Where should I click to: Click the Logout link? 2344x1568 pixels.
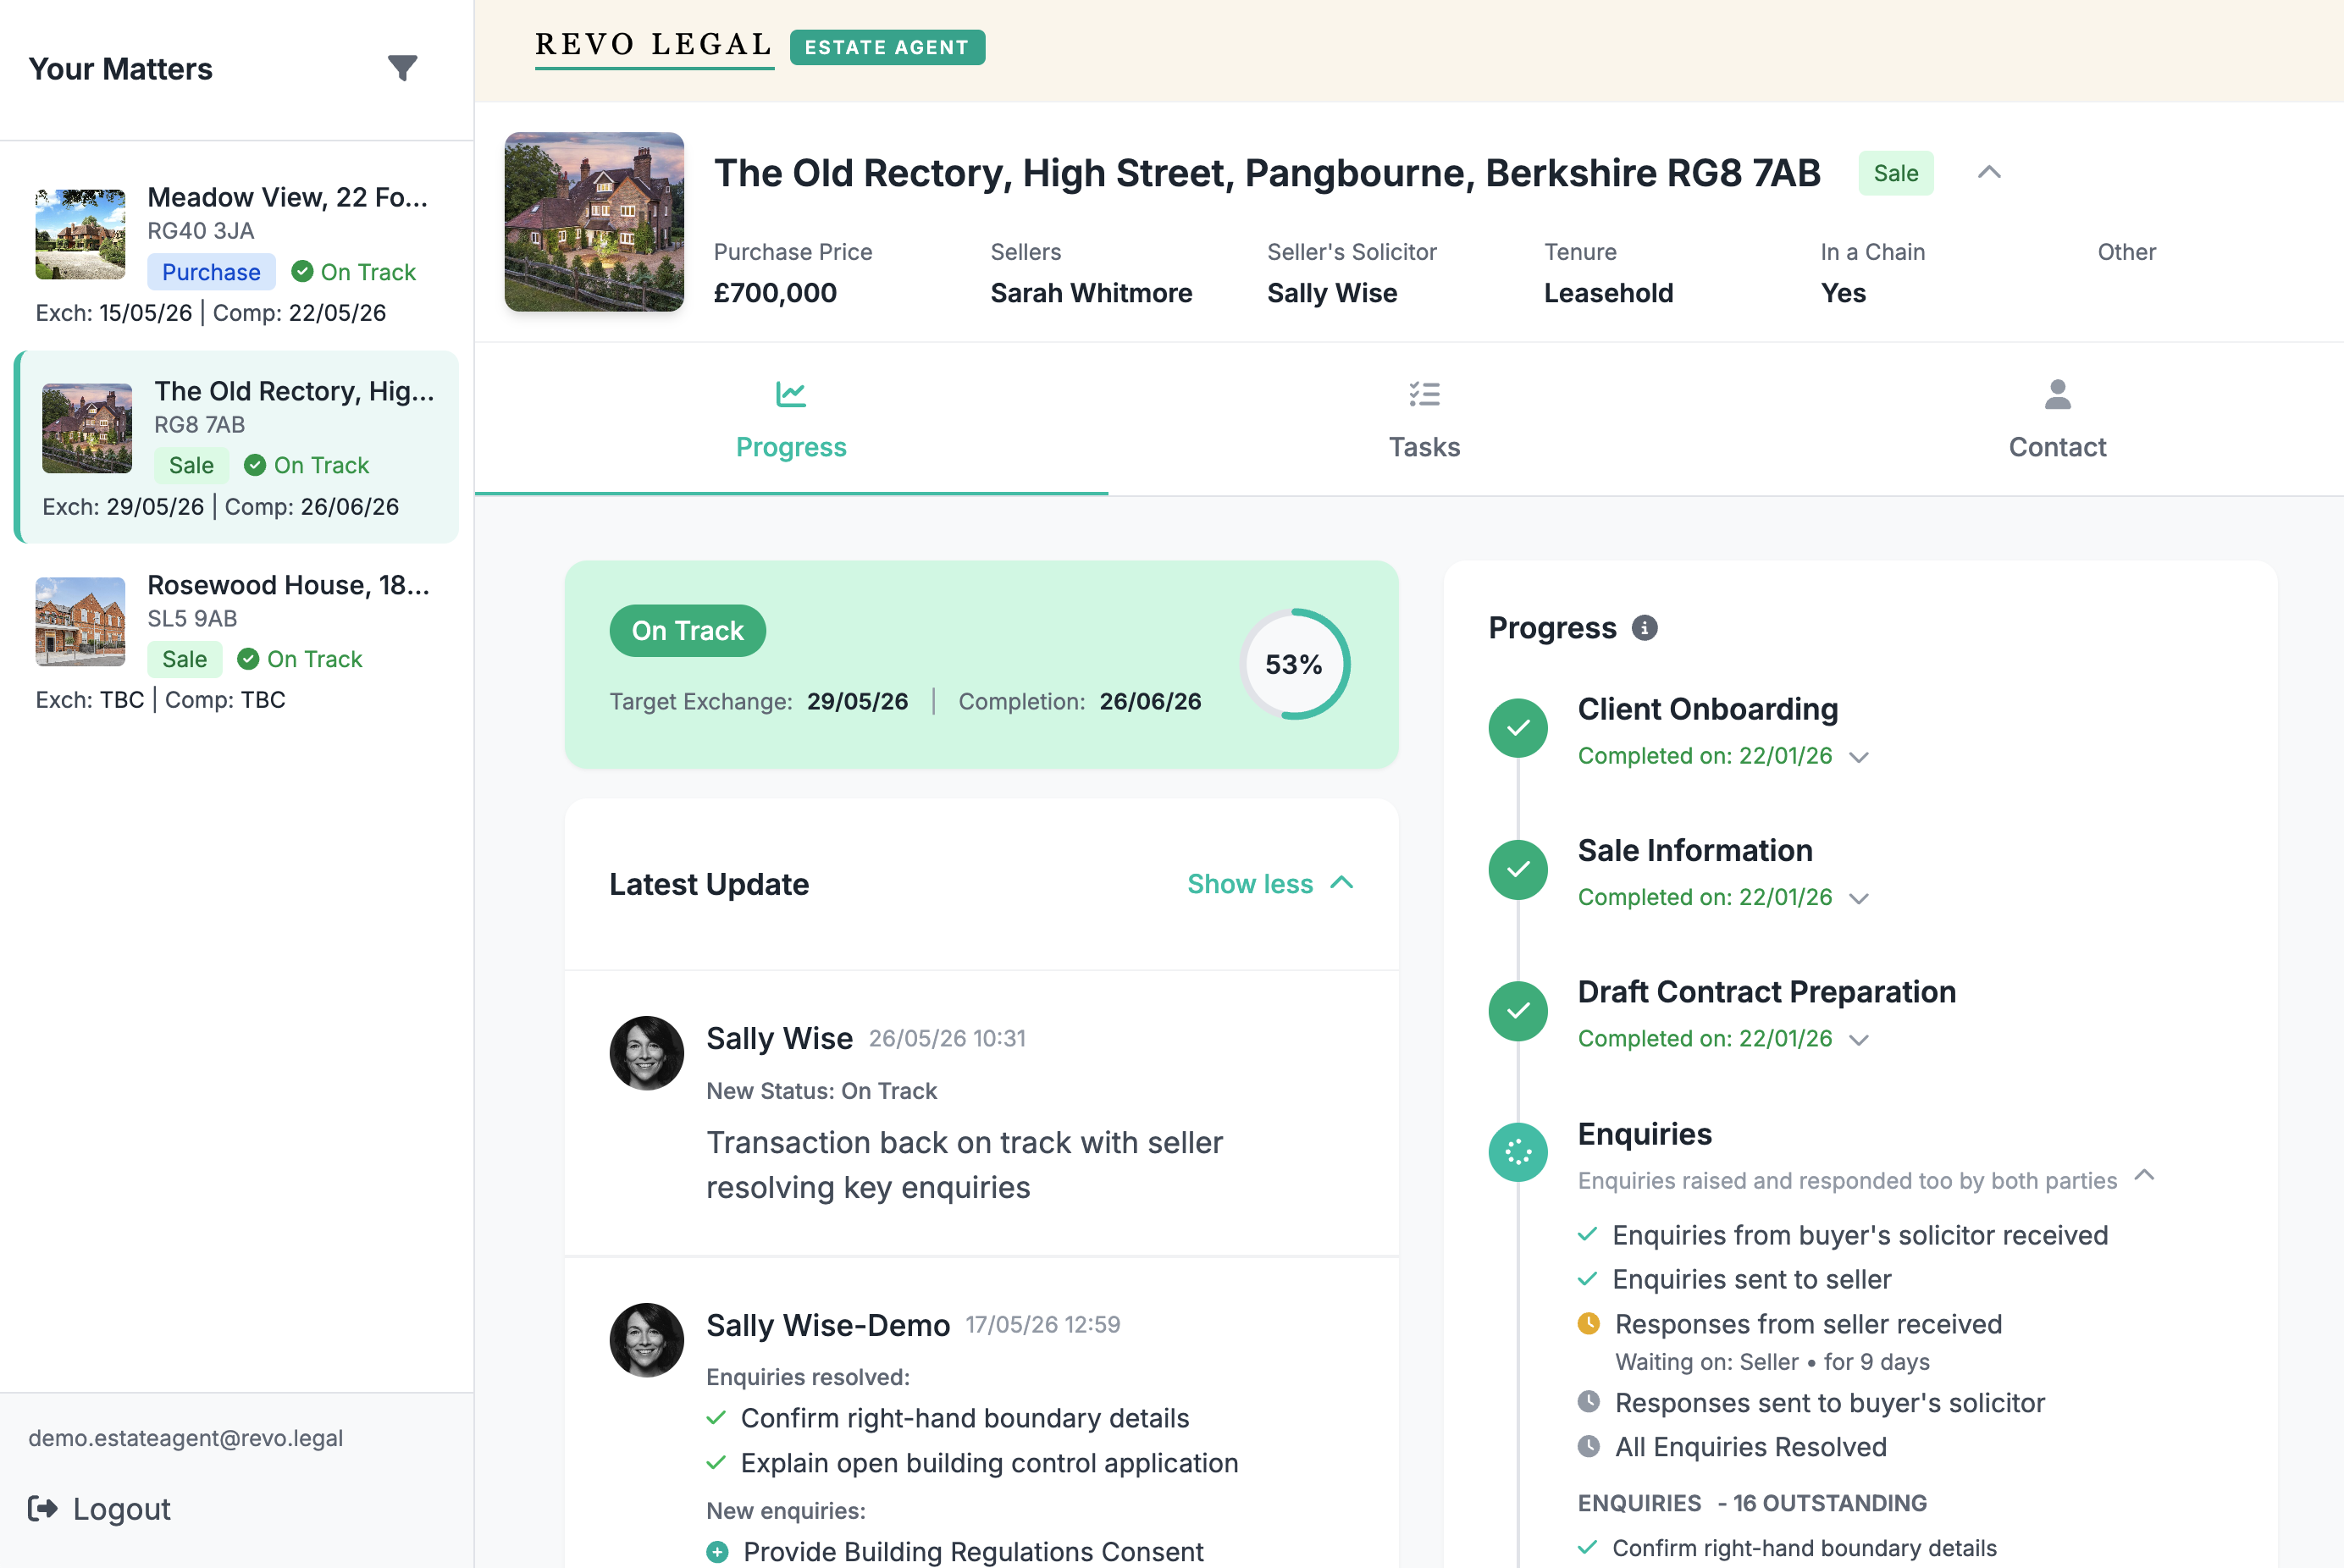tap(99, 1508)
